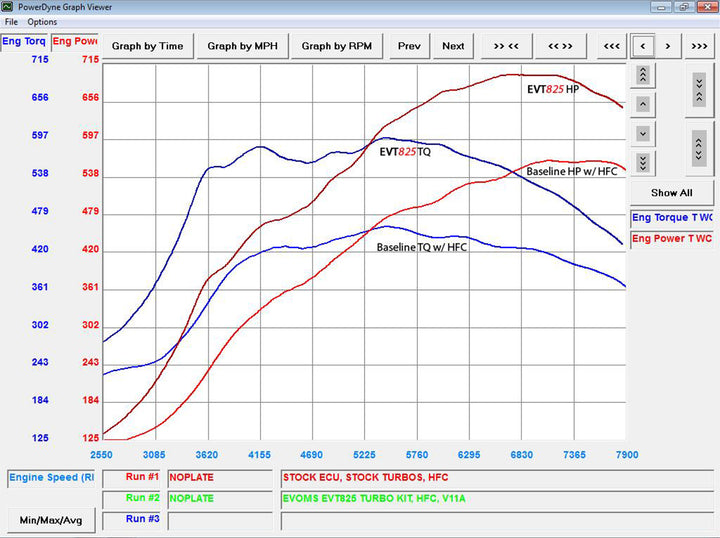Click the 7900 RPM axis value
The width and height of the screenshot is (720, 538).
pyautogui.click(x=627, y=455)
